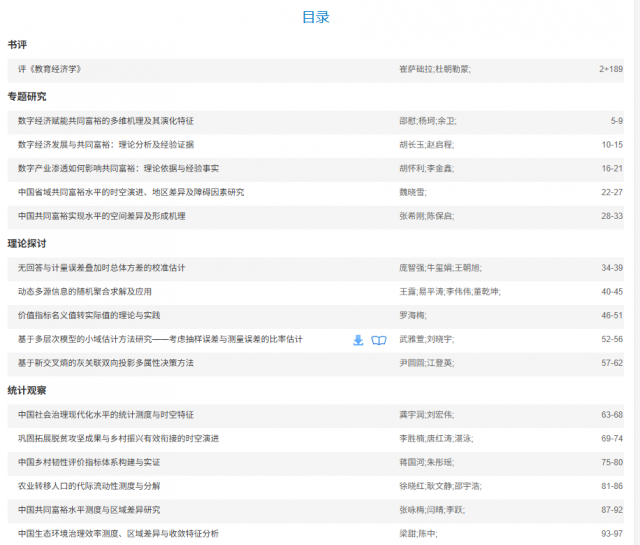Screen dimensions: 640x545
Task: Open 中国共同富裕实现水平的空间差异及形成机理
Action: pos(102,216)
